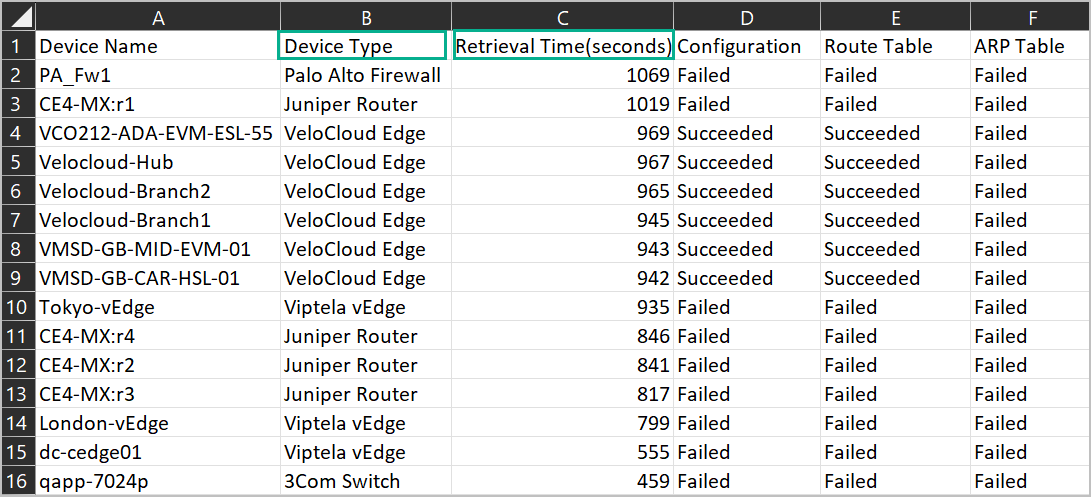The image size is (1091, 497).
Task: Click the "3Com Switch" cell
Action: (x=364, y=481)
